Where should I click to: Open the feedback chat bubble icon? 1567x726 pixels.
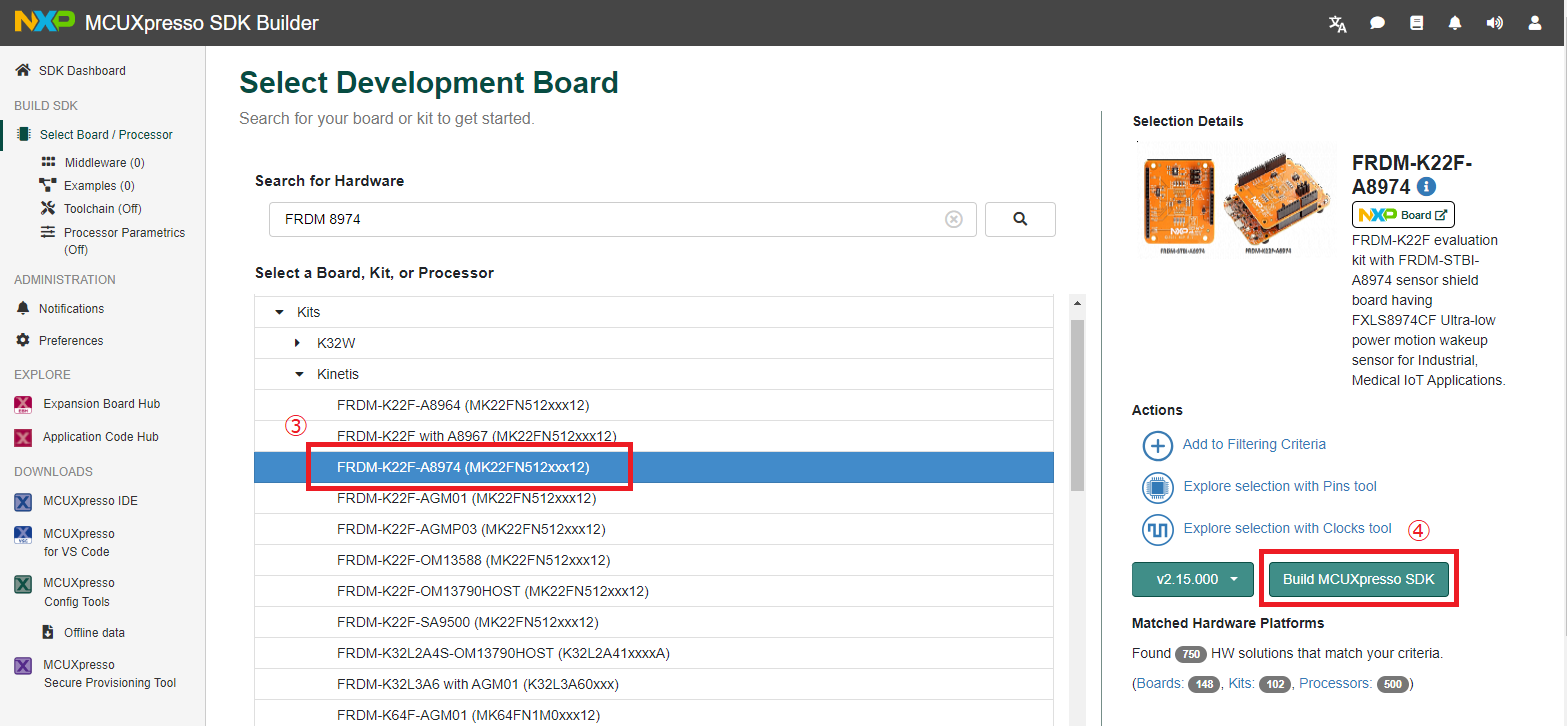pyautogui.click(x=1377, y=23)
